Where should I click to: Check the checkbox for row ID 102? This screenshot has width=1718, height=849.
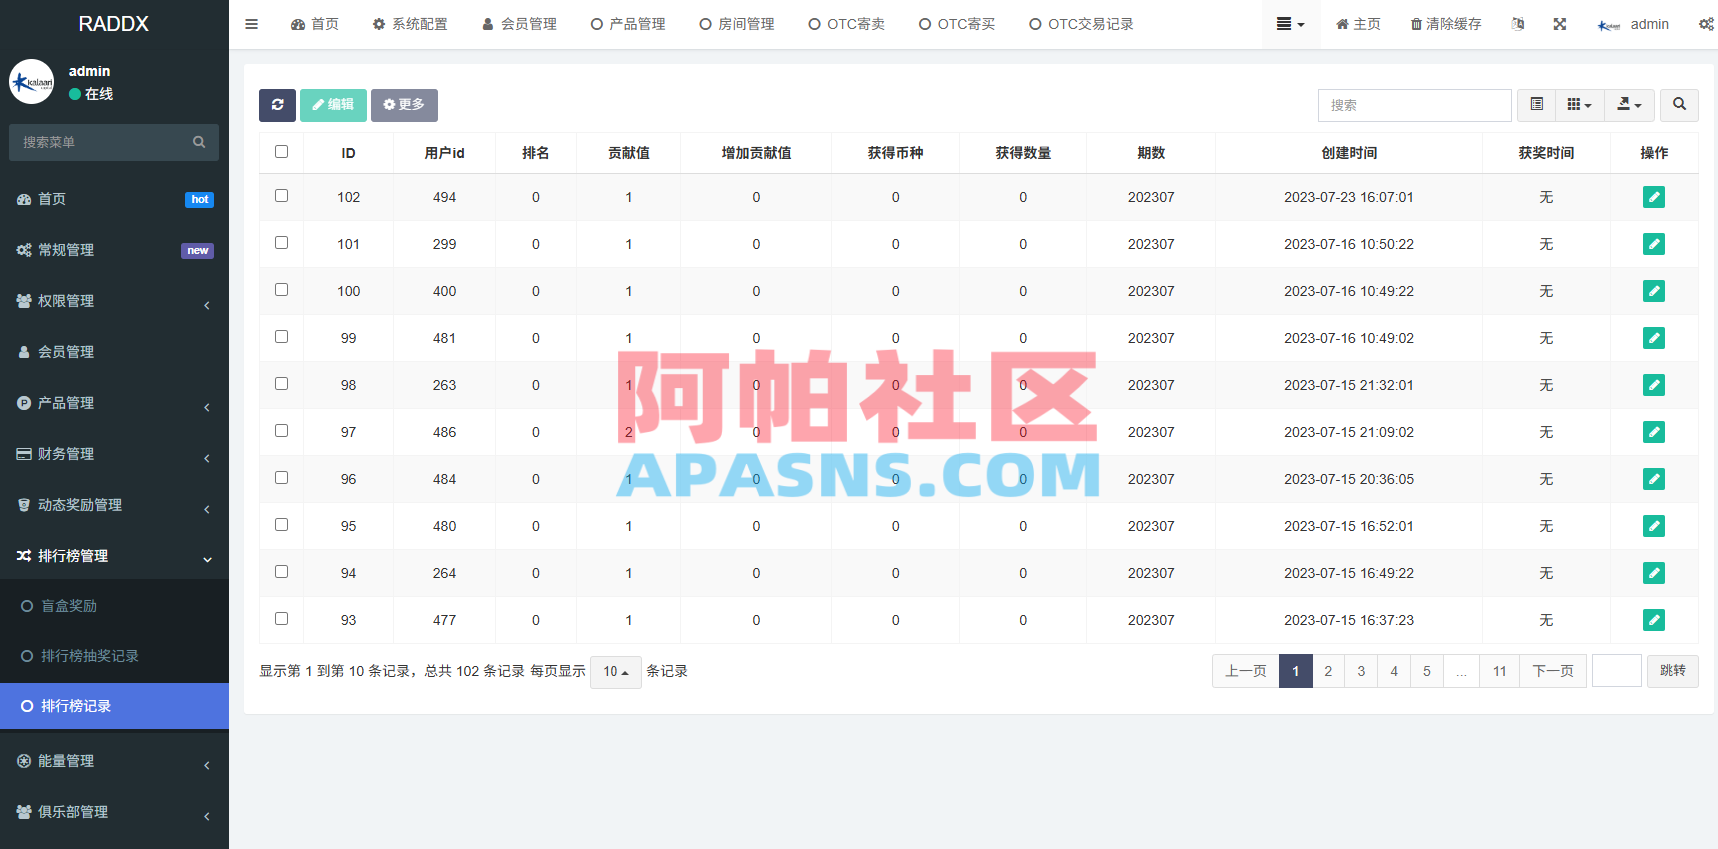click(x=281, y=196)
